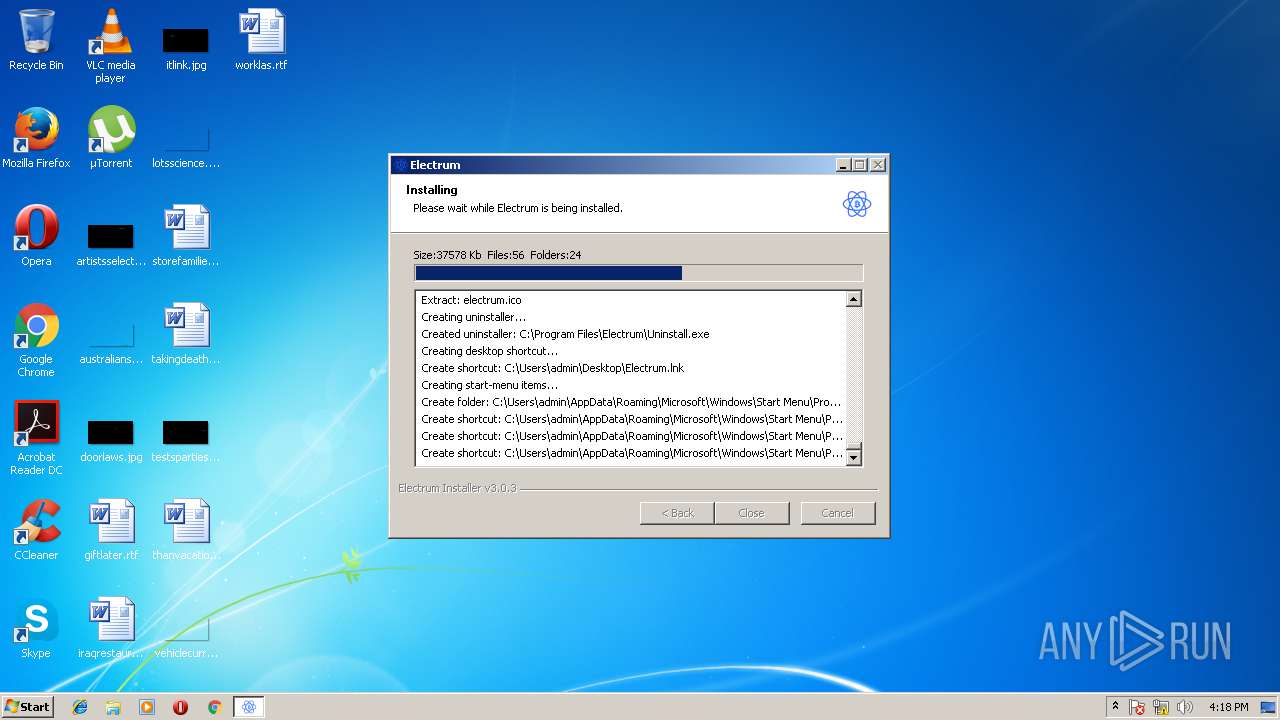Image resolution: width=1280 pixels, height=720 pixels.
Task: Open worklas.rtf document on desktop
Action: pos(261,40)
